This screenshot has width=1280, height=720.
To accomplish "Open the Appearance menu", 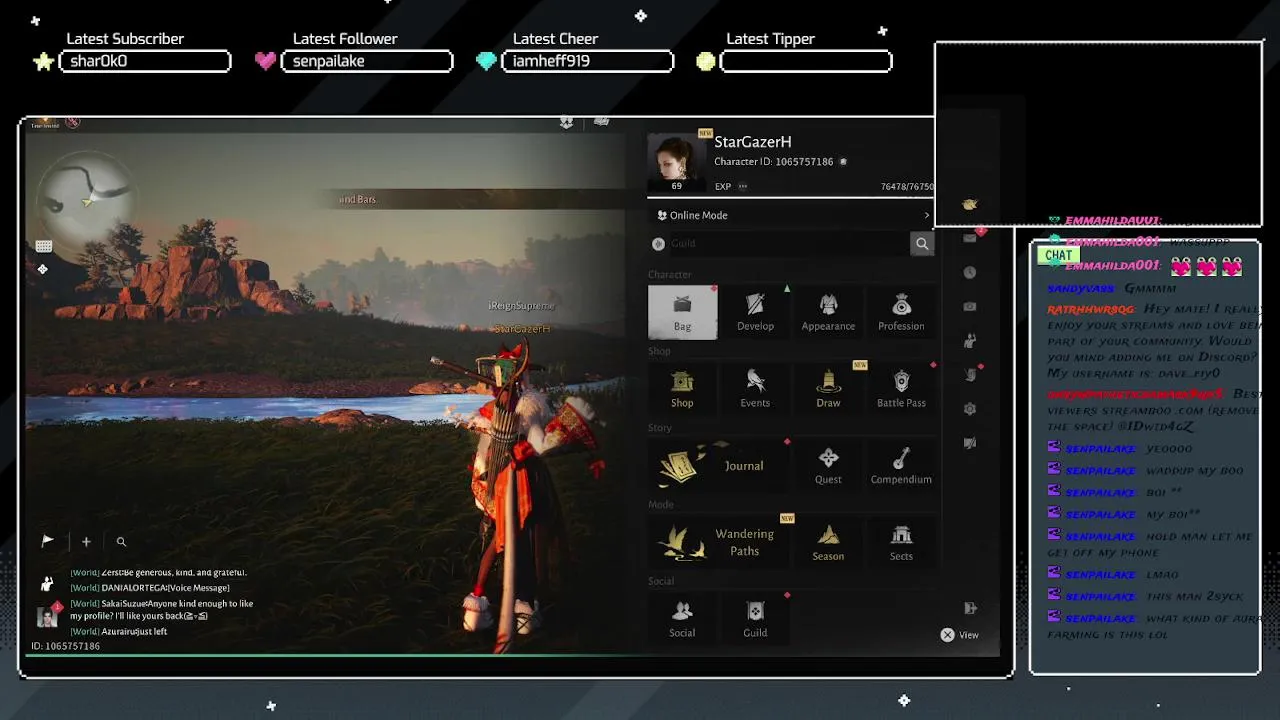I will [x=828, y=312].
